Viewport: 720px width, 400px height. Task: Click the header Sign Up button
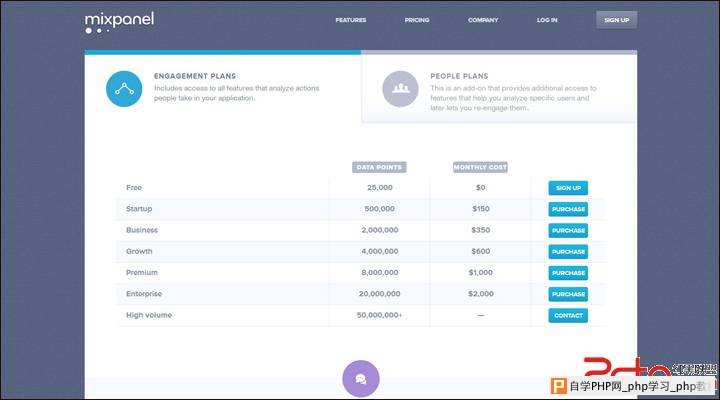pyautogui.click(x=616, y=20)
